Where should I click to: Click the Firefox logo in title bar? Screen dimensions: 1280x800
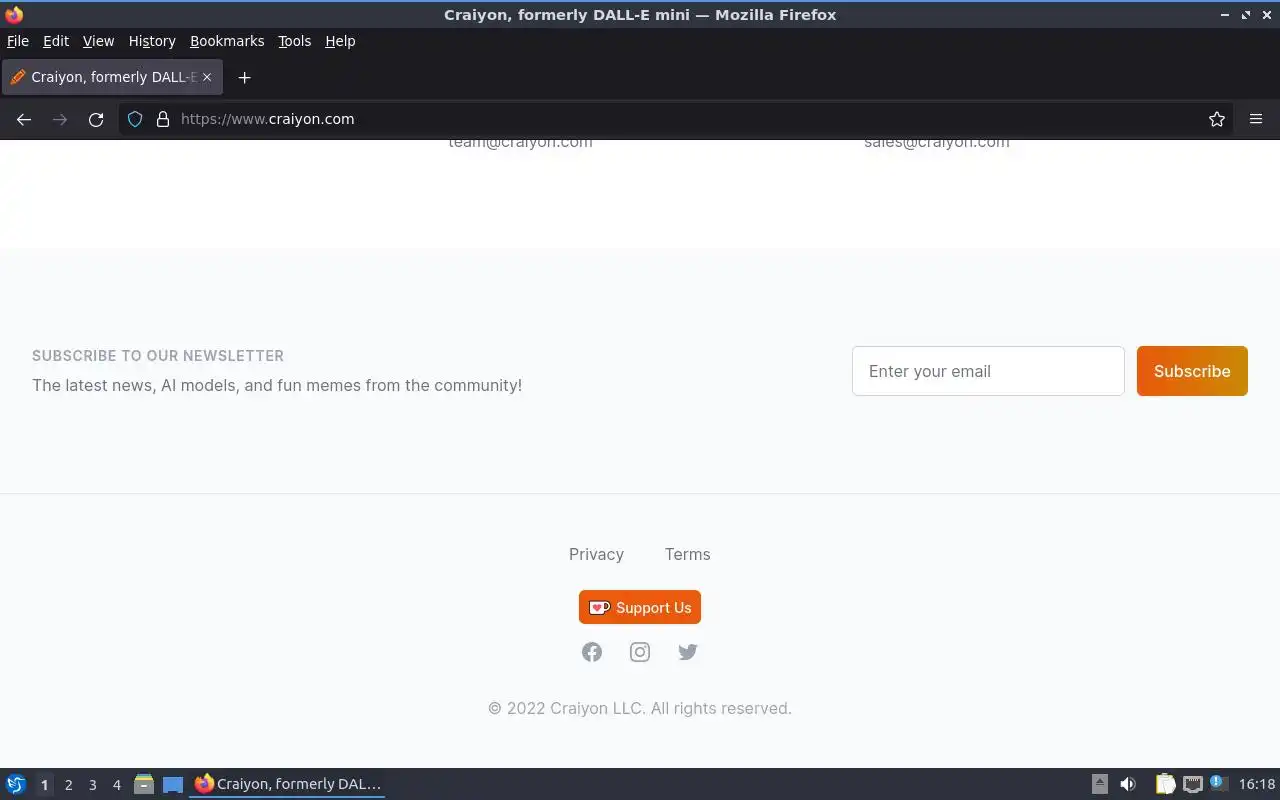(x=14, y=14)
